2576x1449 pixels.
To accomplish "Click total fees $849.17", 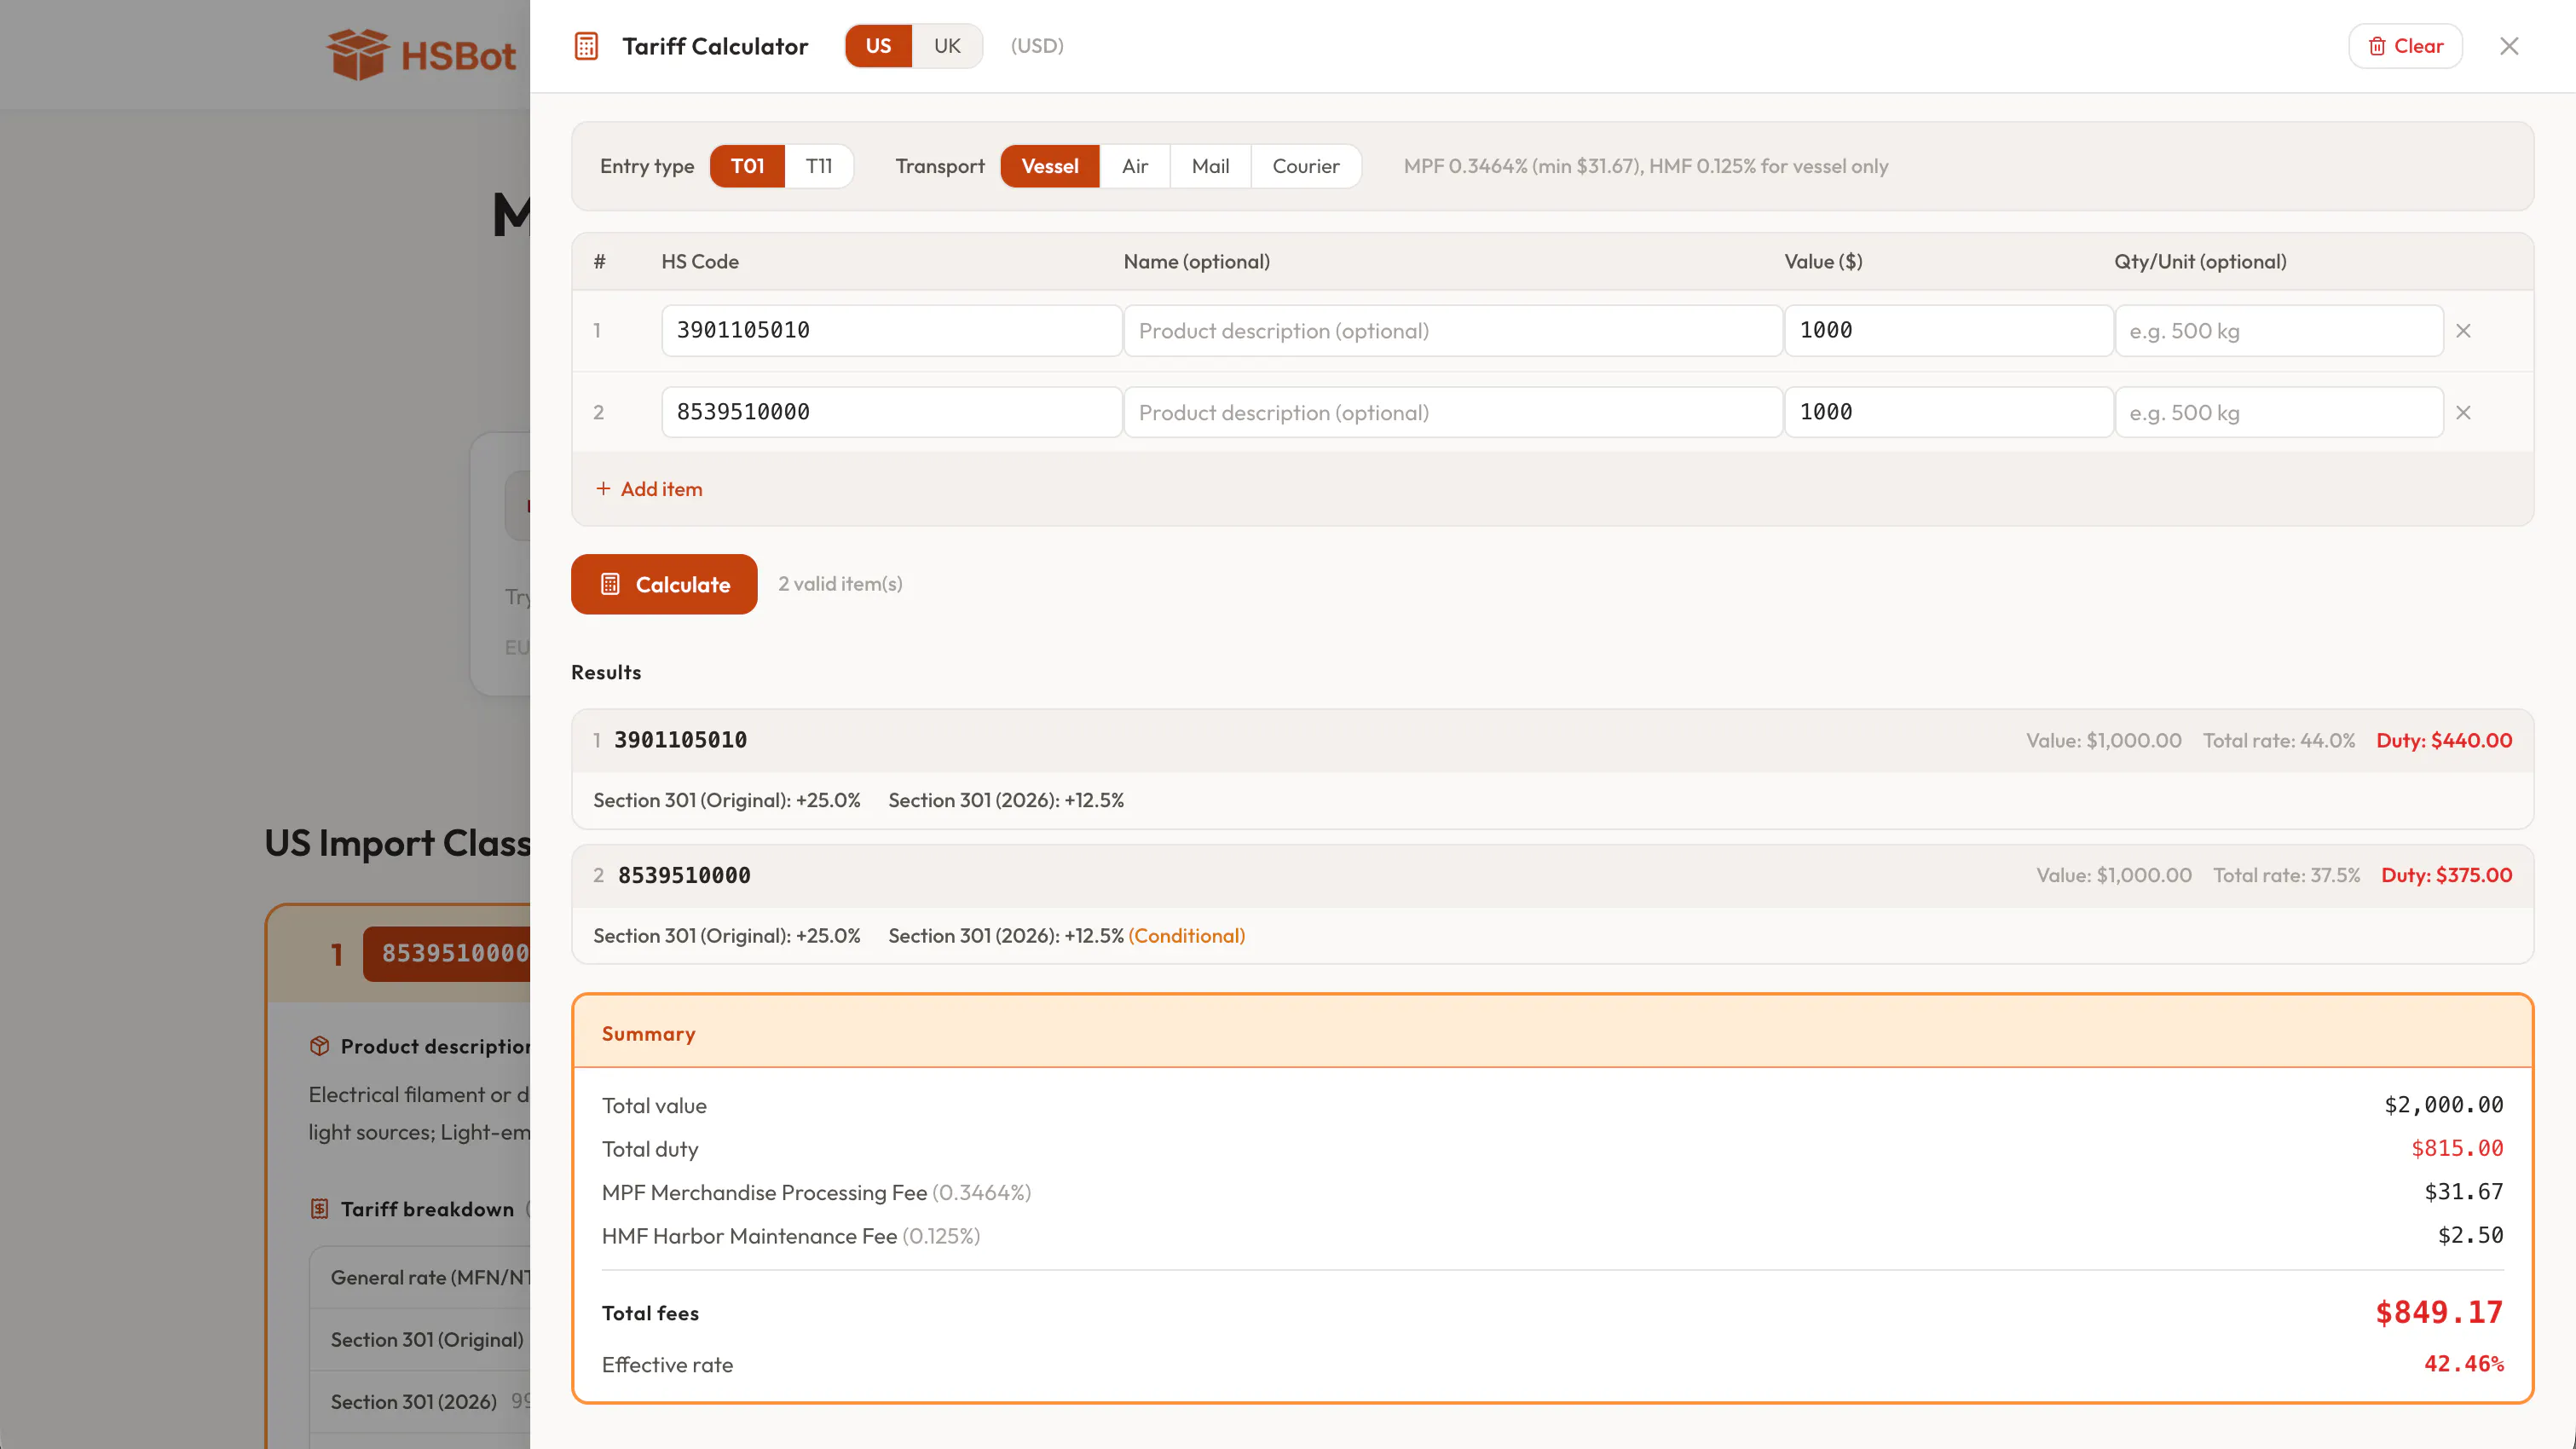I will [2439, 1312].
